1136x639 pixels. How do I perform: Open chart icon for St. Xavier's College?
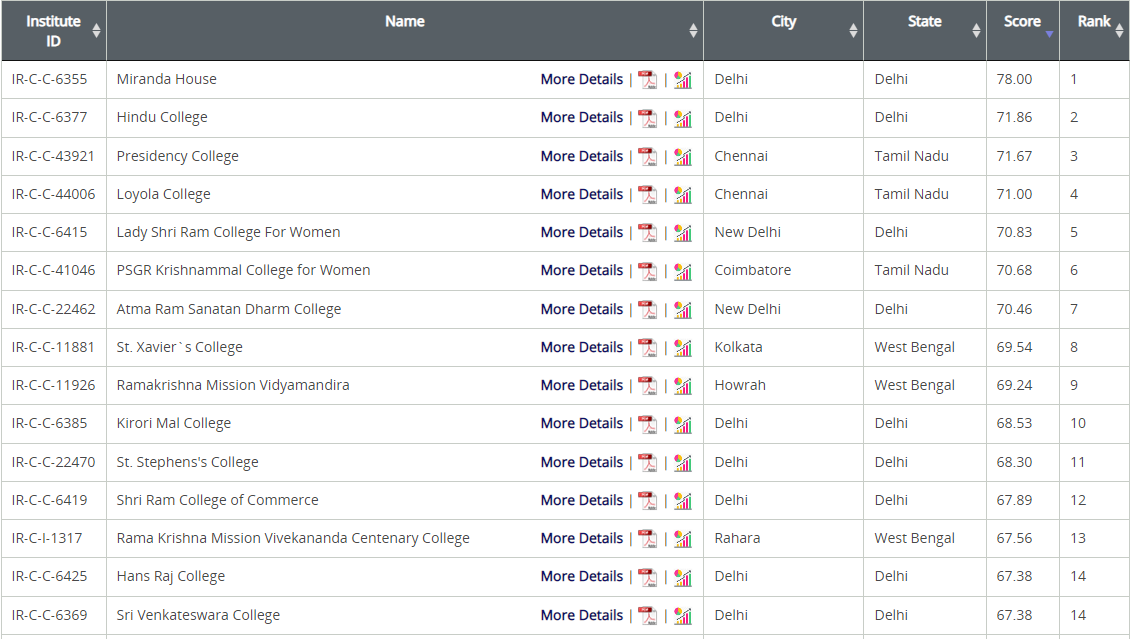pyautogui.click(x=682, y=348)
